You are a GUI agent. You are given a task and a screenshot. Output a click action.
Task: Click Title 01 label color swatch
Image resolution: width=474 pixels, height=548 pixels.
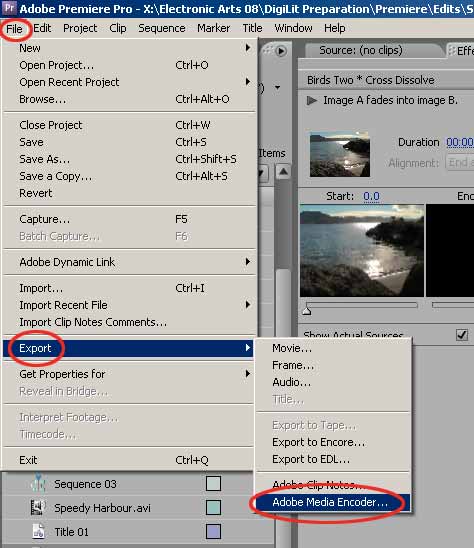point(213,532)
